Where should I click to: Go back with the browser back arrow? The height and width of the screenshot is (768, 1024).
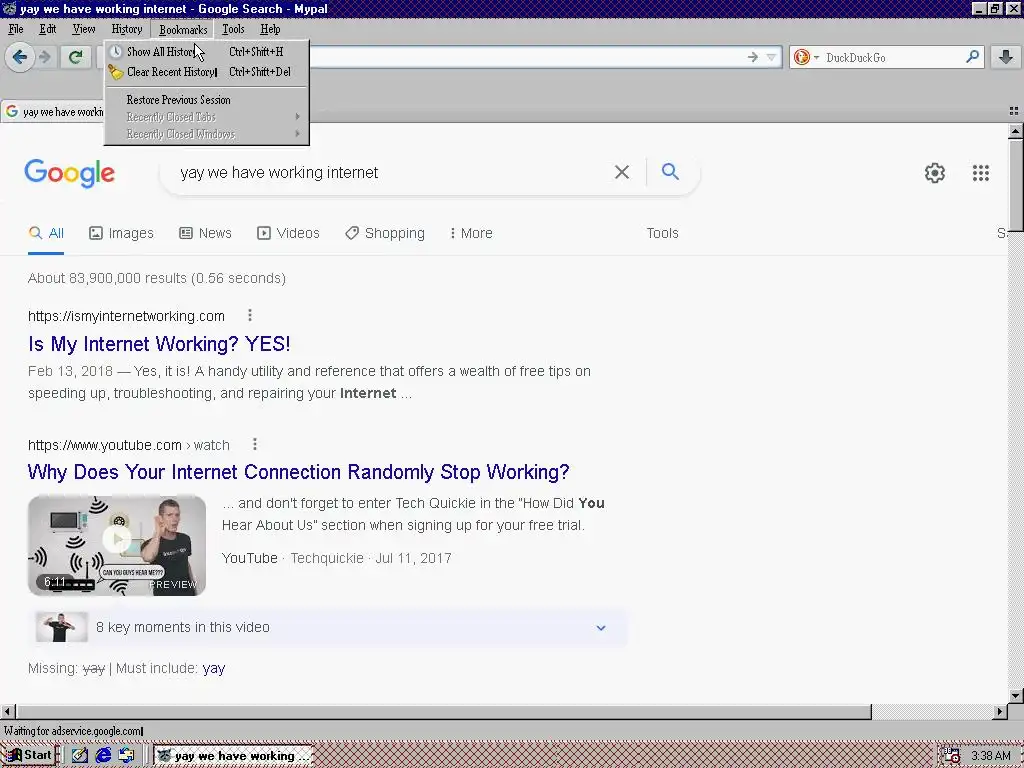tap(20, 57)
